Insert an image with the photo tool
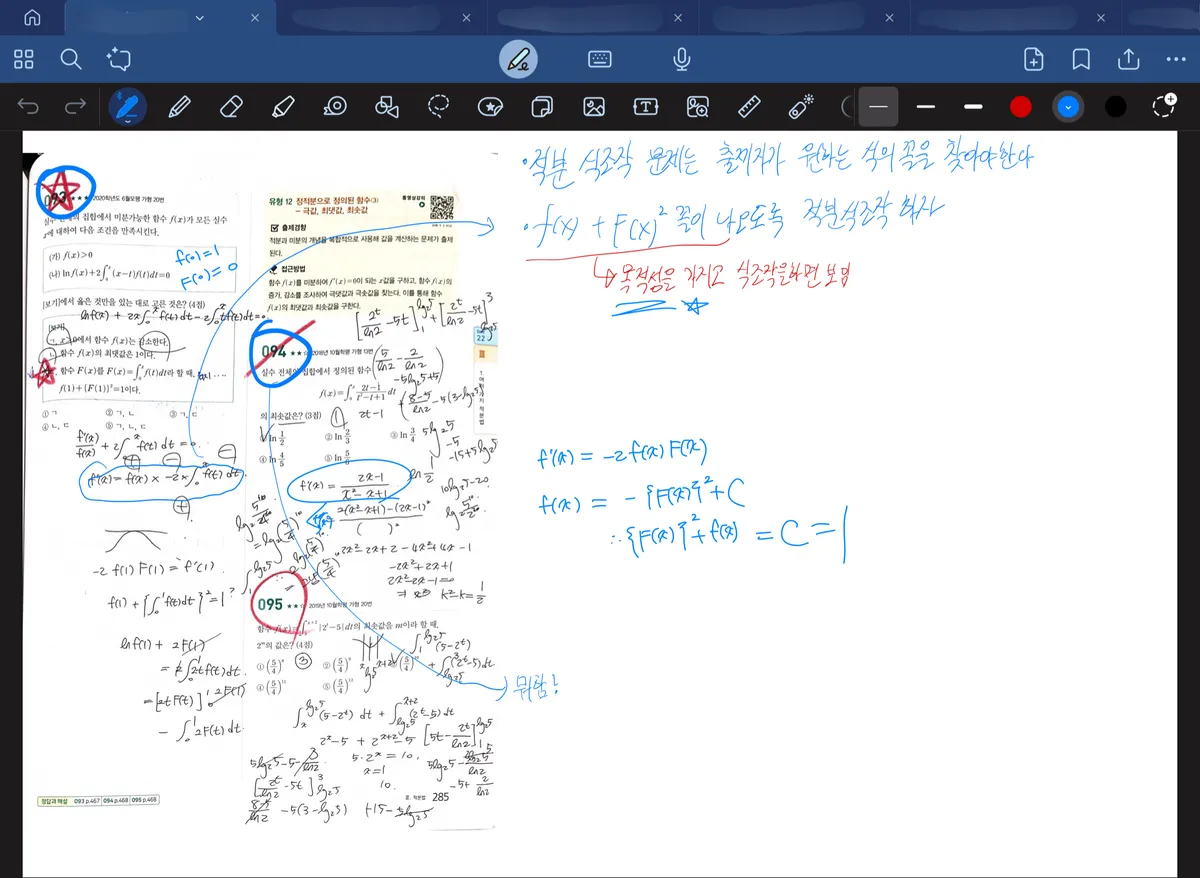The image size is (1200, 878). (x=594, y=106)
